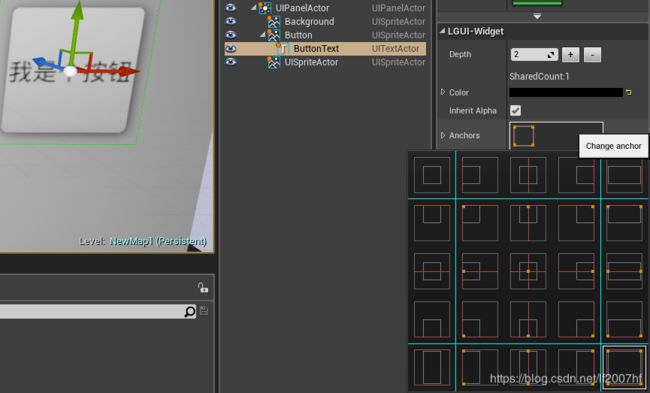Hide the ButtonText actor via eye icon

coord(230,49)
